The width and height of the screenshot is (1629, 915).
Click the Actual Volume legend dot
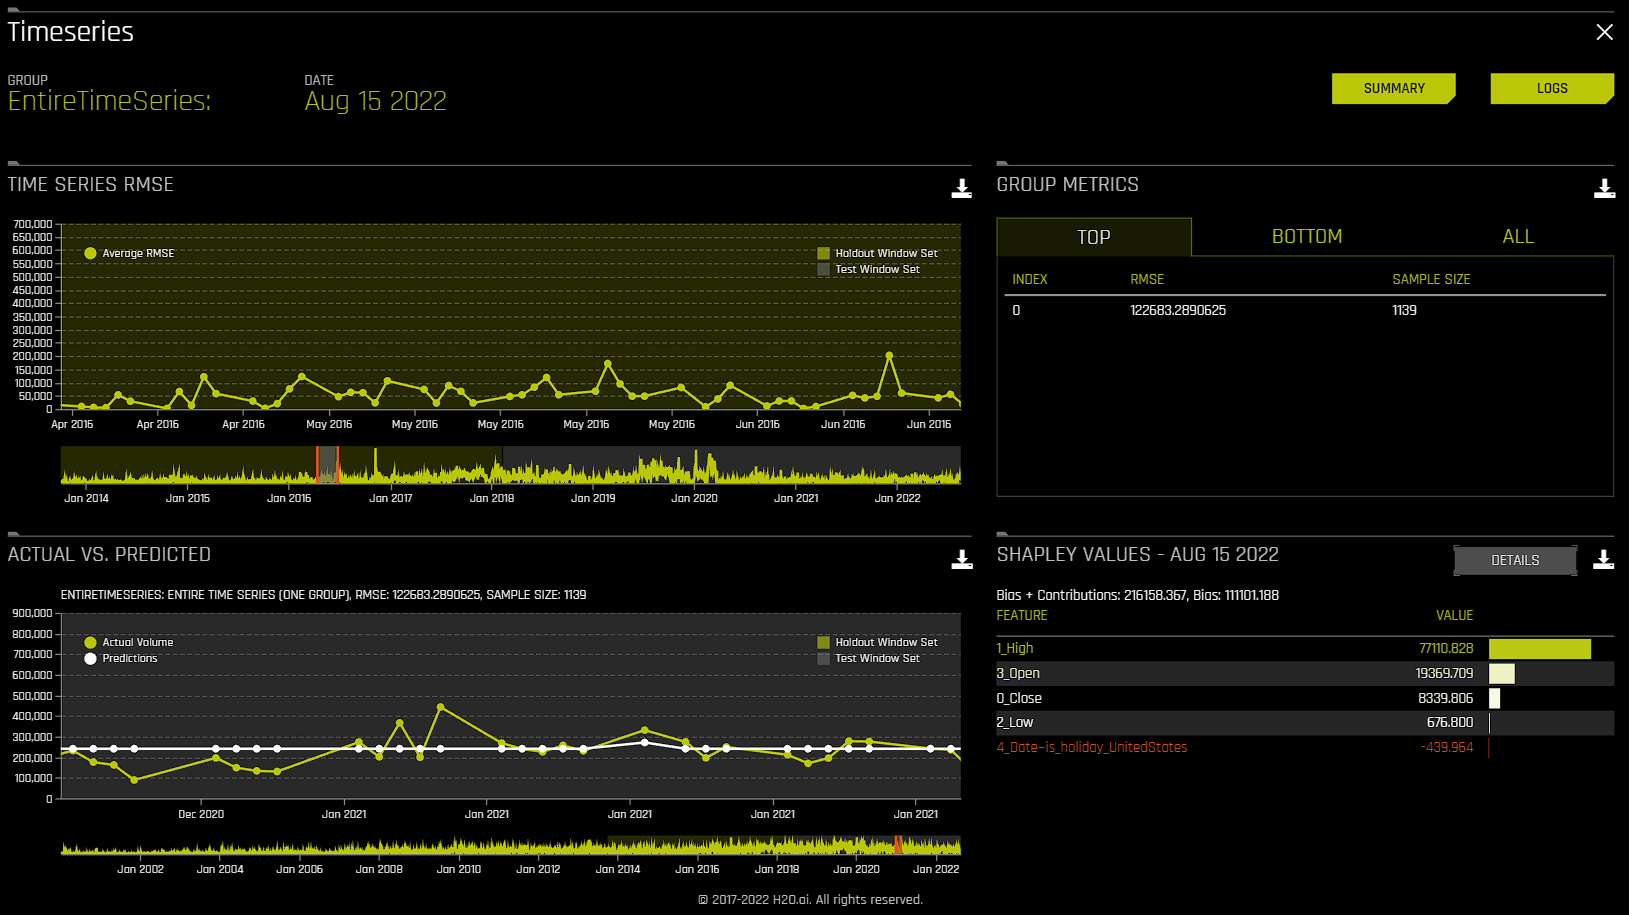[91, 642]
